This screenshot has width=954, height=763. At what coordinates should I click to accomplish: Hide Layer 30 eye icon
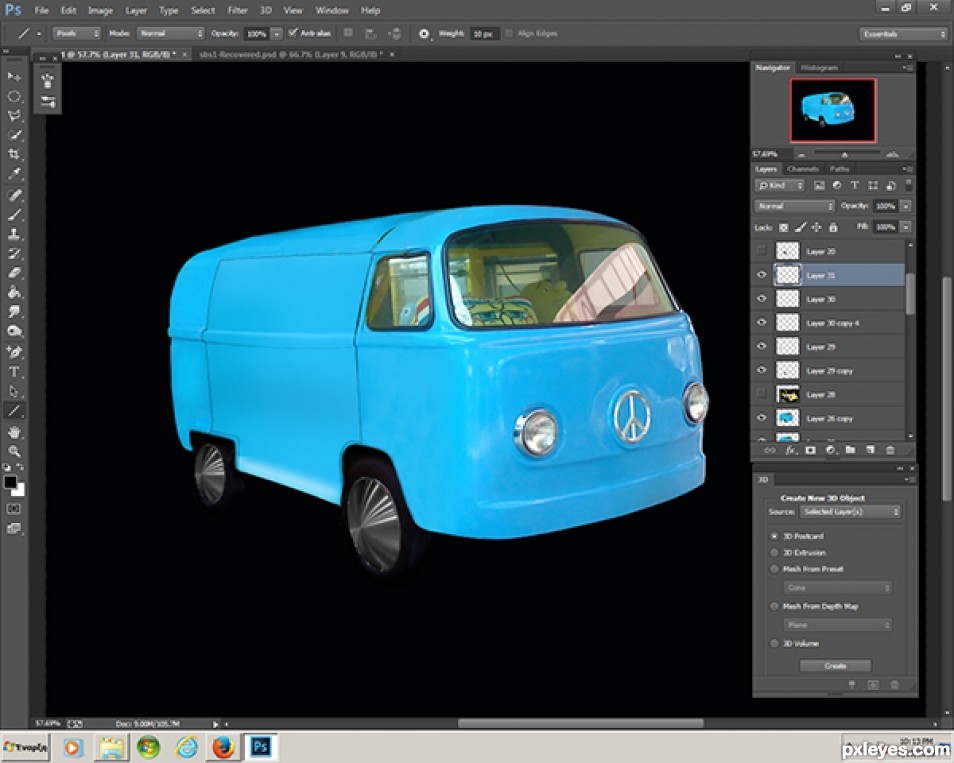tap(761, 299)
